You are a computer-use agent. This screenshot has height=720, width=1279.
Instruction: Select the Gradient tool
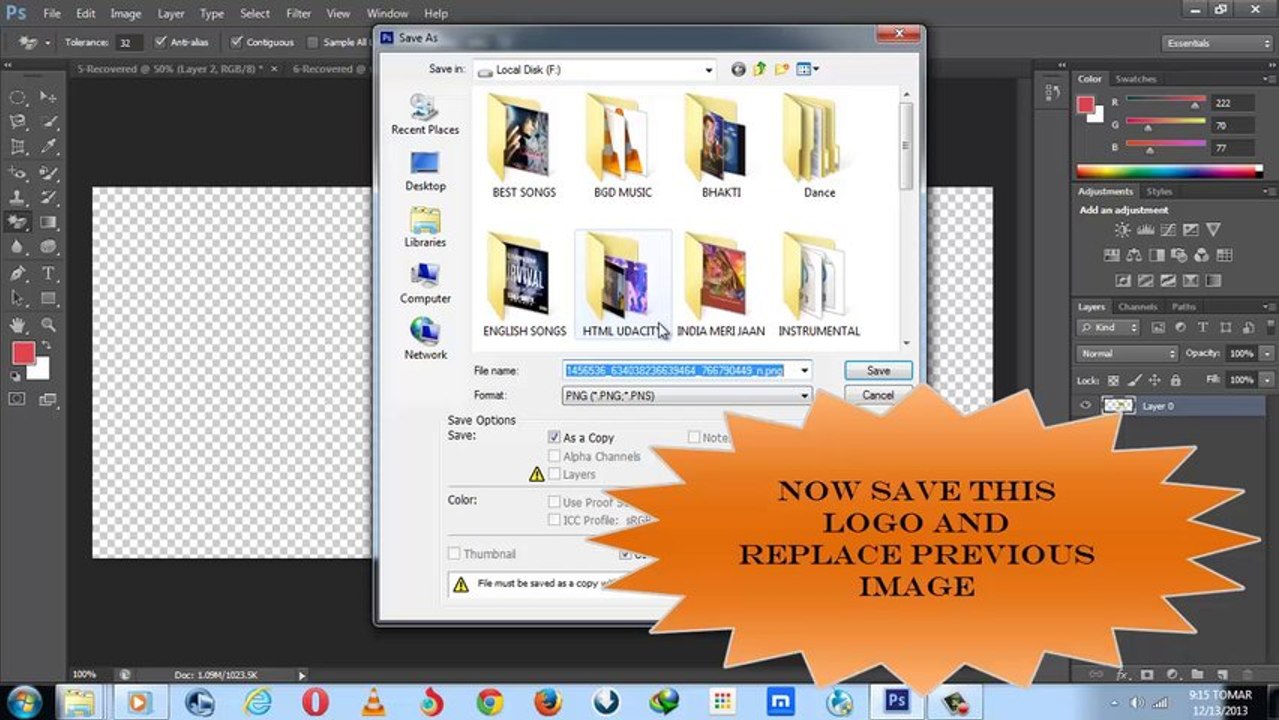point(48,222)
